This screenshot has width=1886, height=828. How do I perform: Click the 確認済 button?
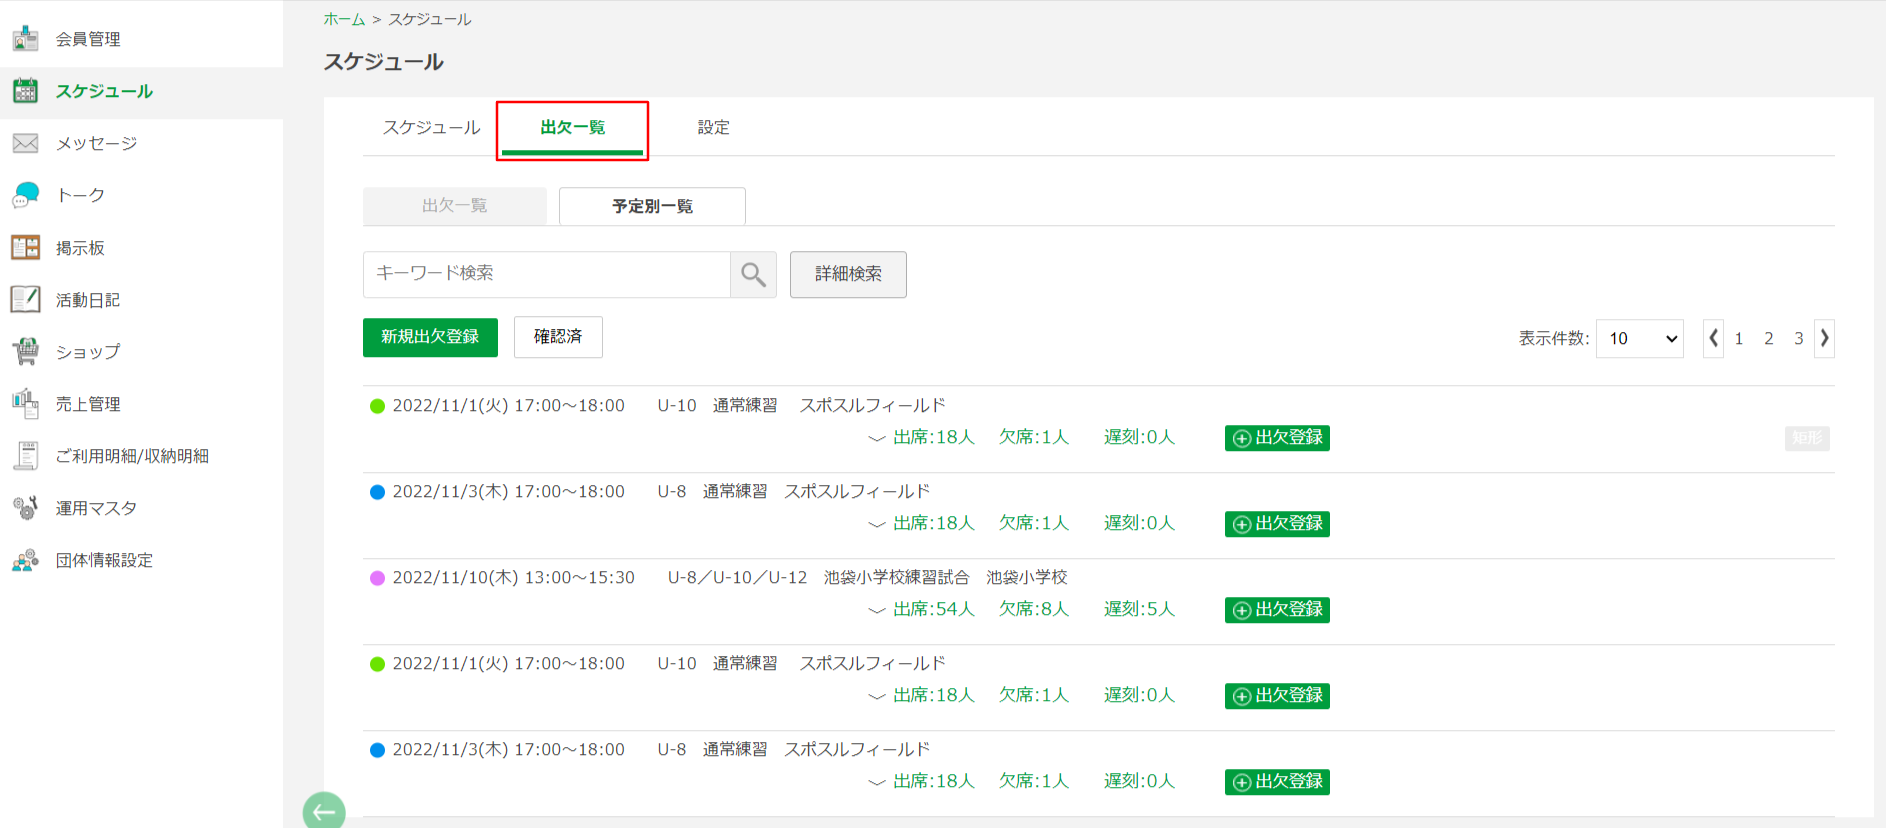click(558, 337)
